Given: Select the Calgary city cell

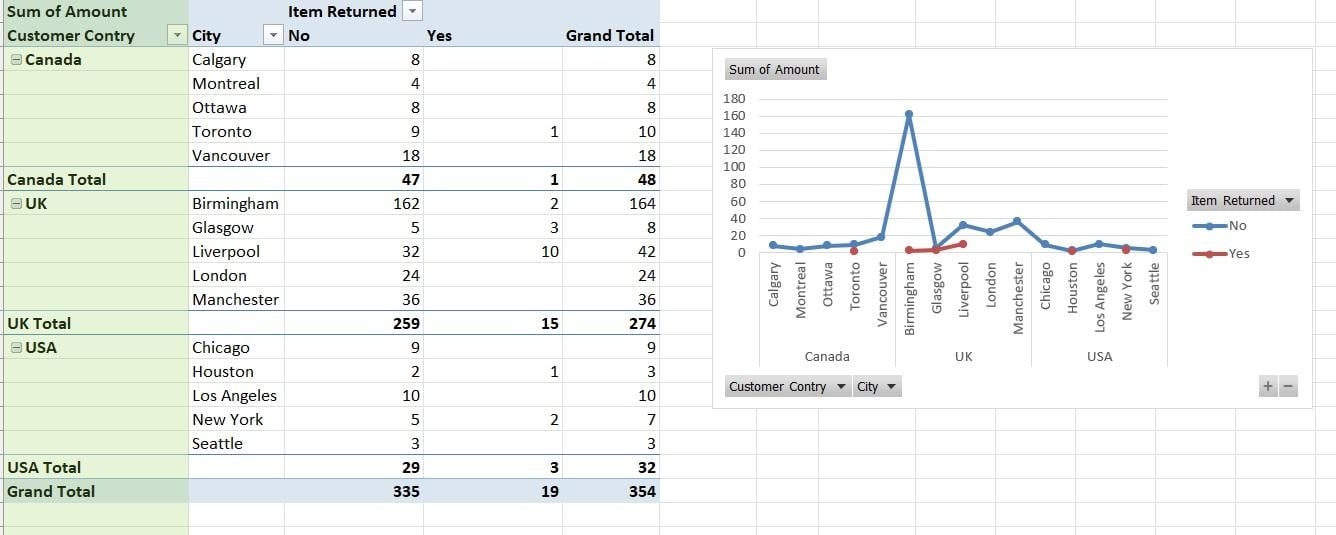Looking at the screenshot, I should 236,60.
